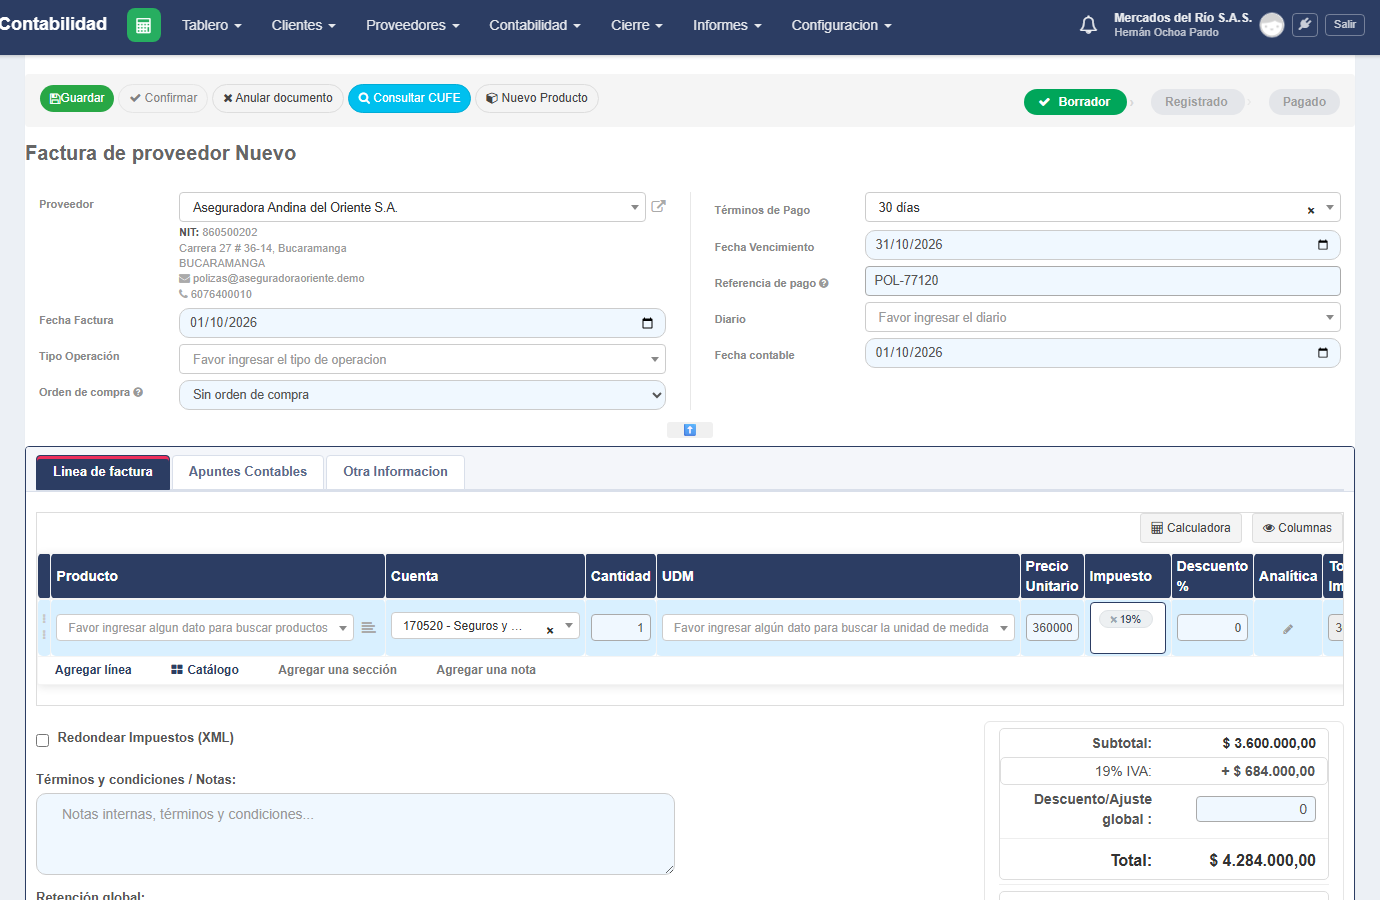Image resolution: width=1380 pixels, height=900 pixels.
Task: Expand Orden de compra select
Action: [x=422, y=395]
